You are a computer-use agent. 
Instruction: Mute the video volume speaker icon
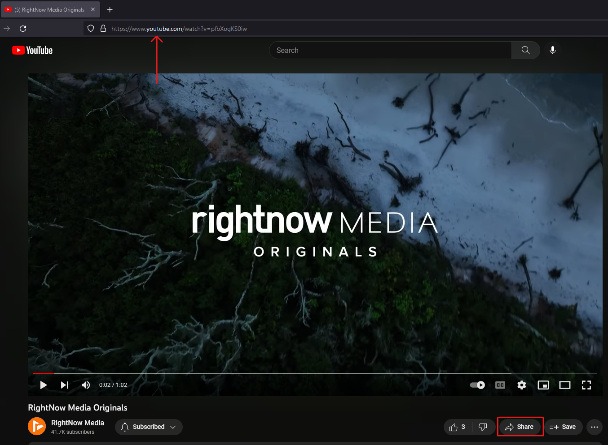pyautogui.click(x=86, y=385)
